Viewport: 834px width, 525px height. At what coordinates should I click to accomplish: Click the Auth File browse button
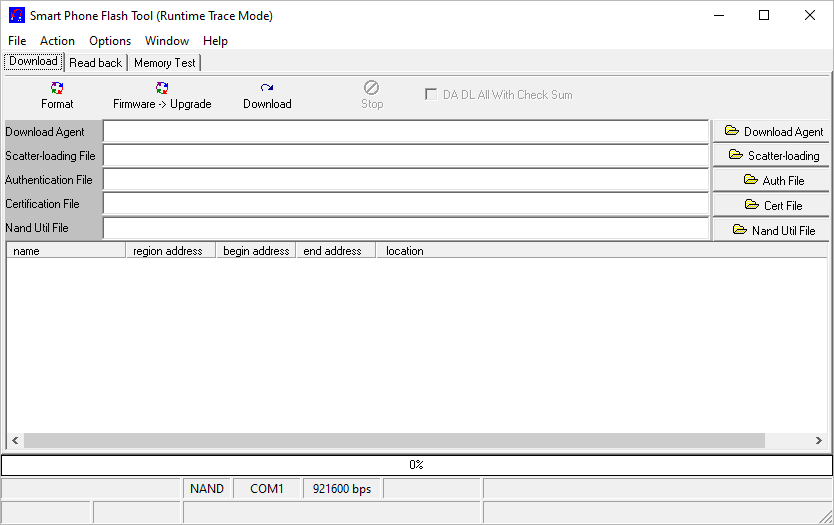click(771, 180)
